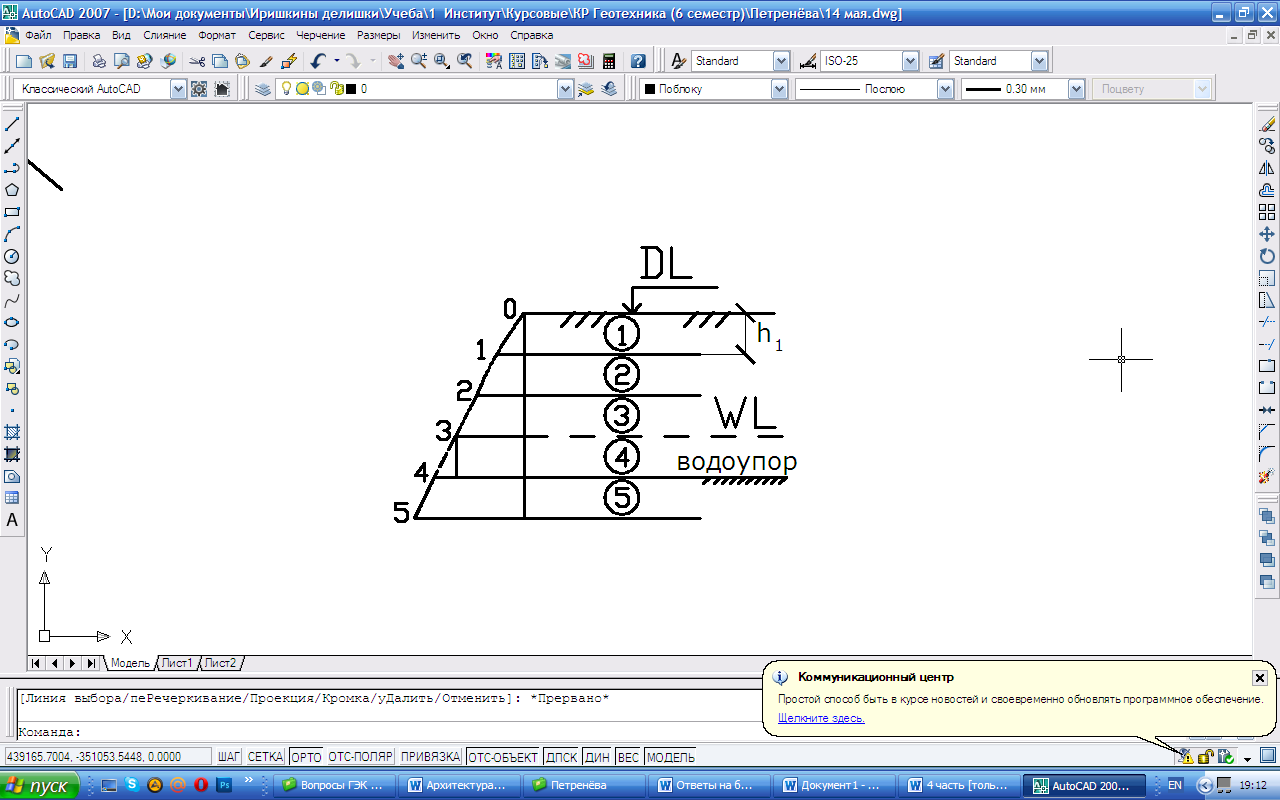Open the QuickCalc calculator icon
The width and height of the screenshot is (1280, 800).
(x=608, y=61)
